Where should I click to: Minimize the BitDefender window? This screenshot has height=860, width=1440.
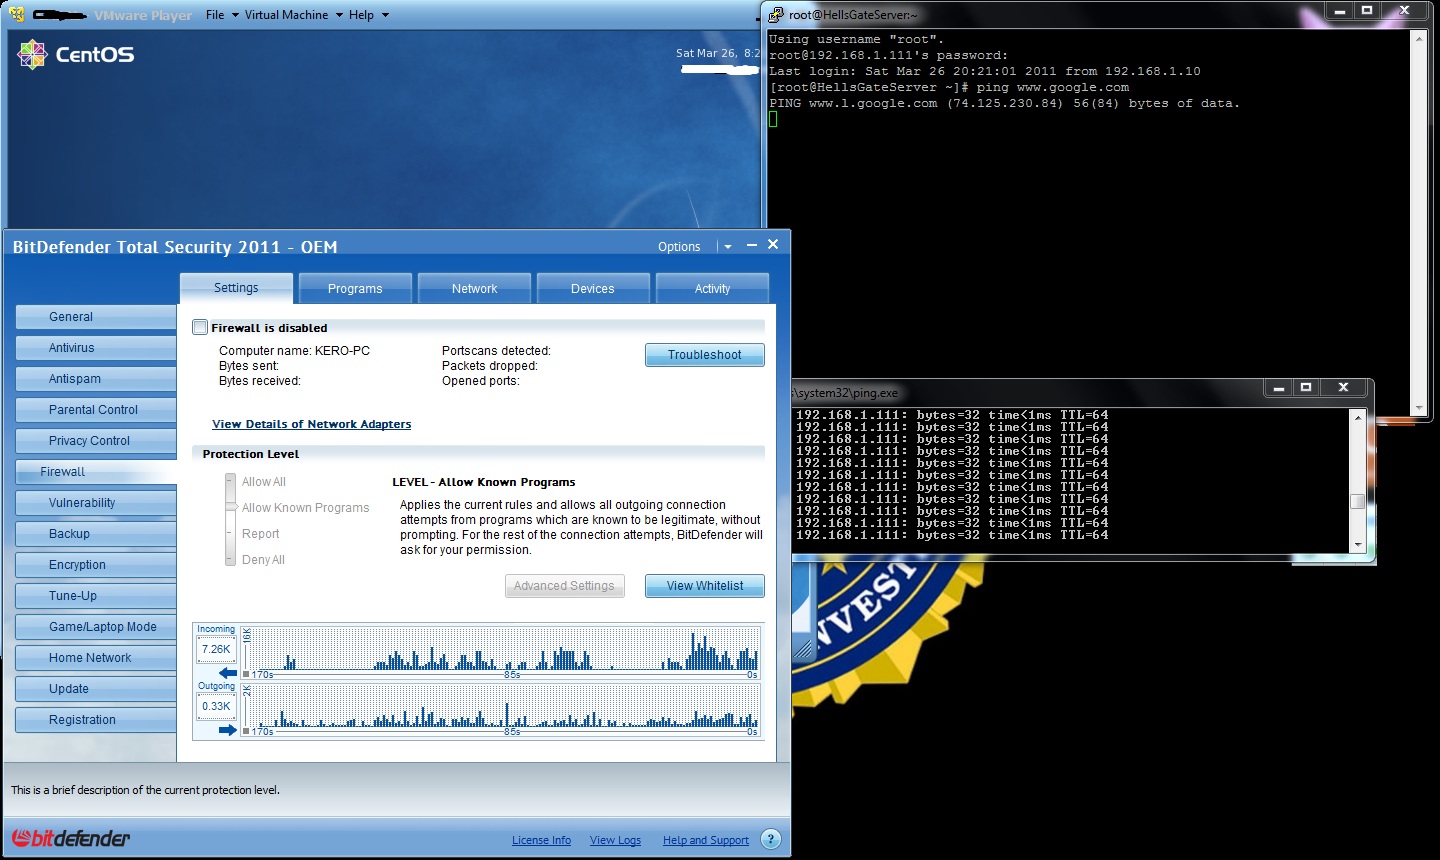[752, 245]
